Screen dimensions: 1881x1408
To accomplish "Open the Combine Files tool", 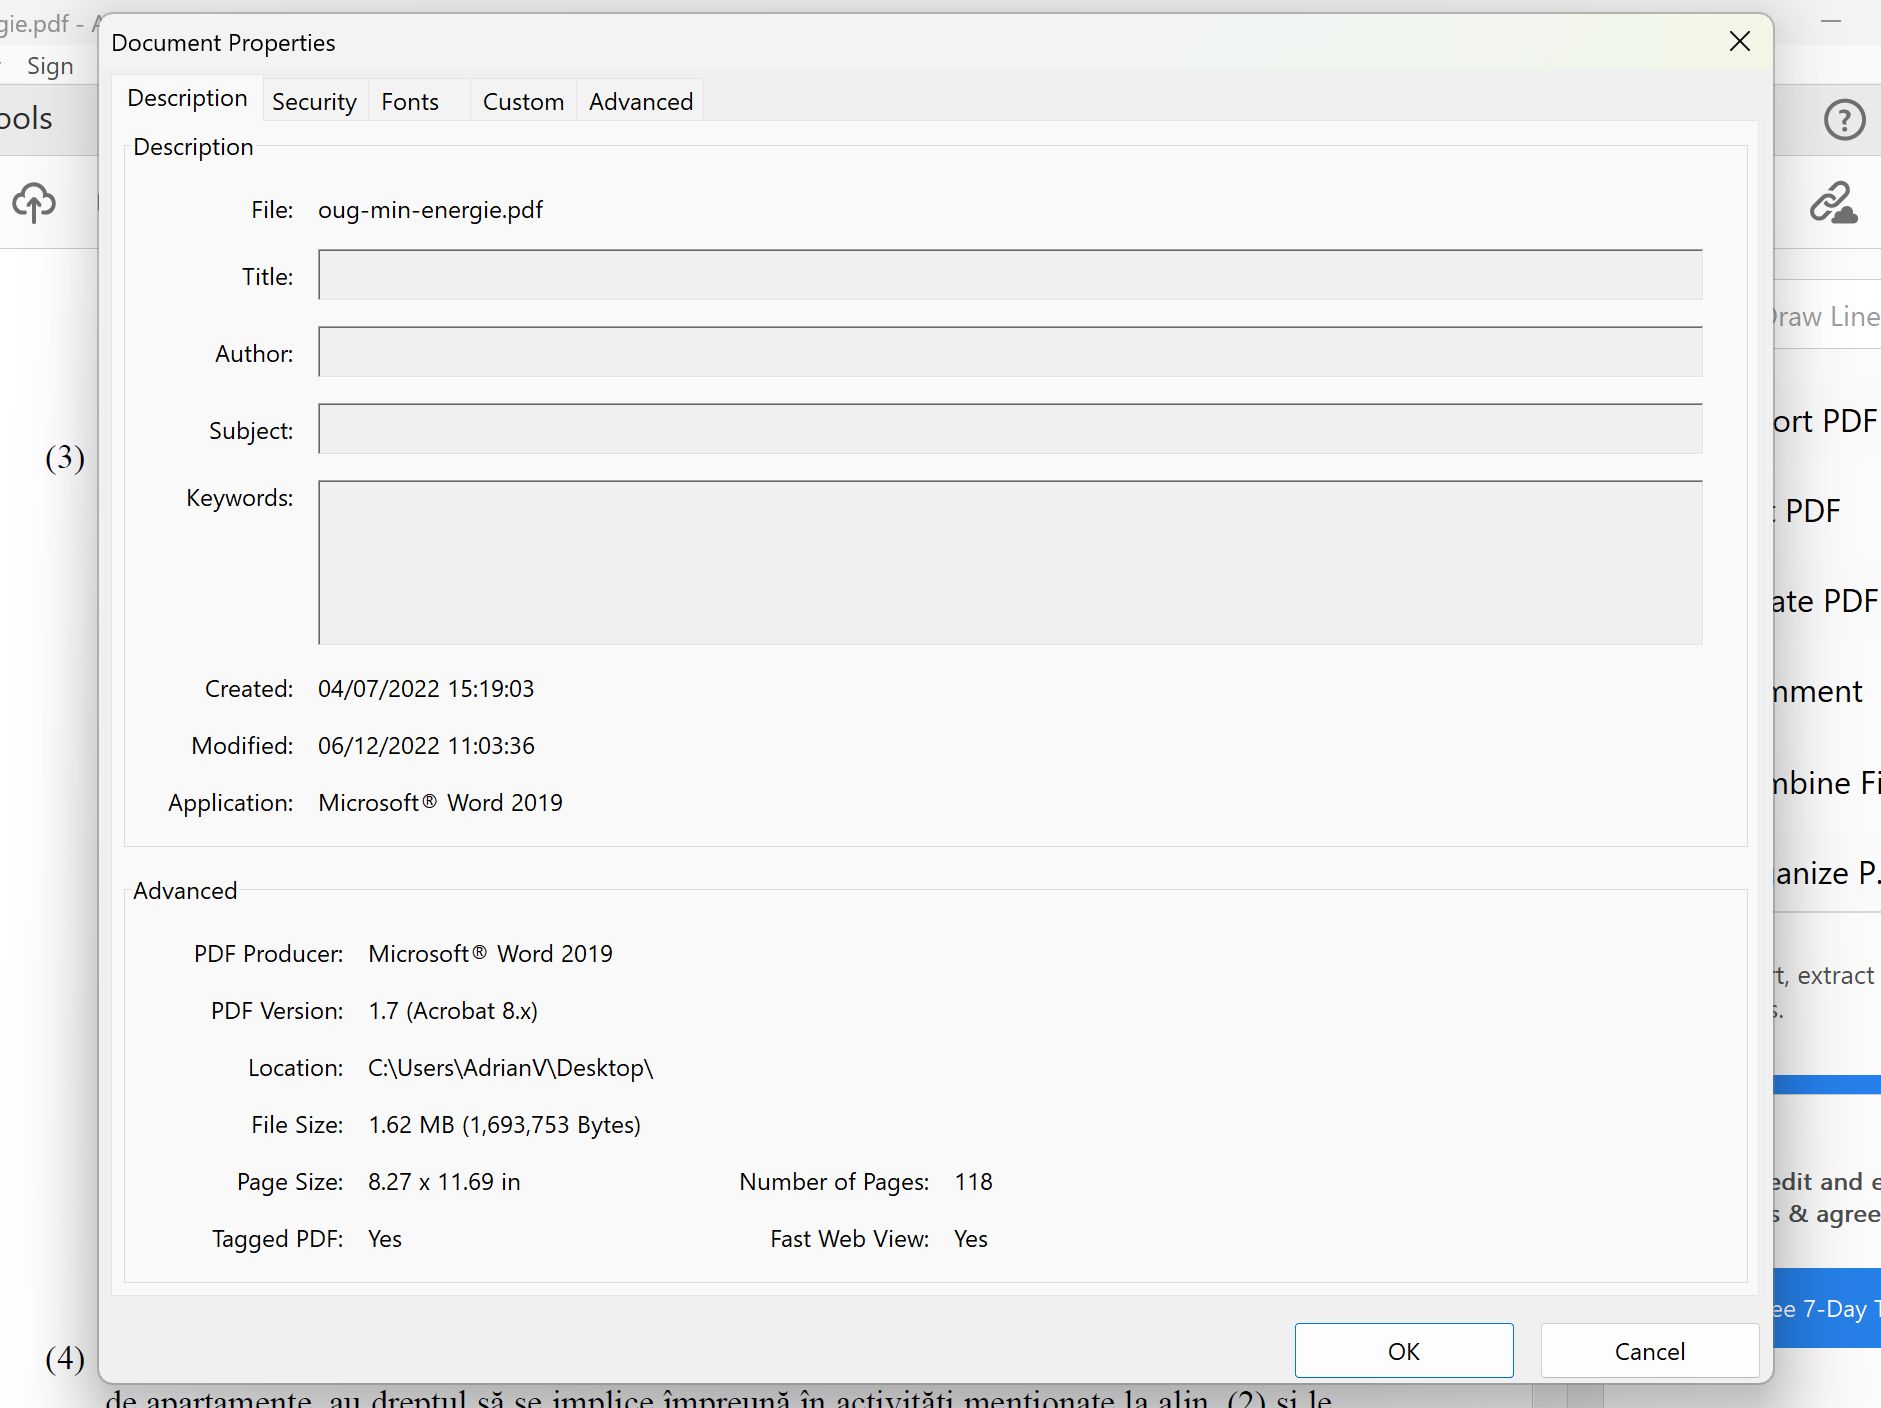I will coord(1825,783).
